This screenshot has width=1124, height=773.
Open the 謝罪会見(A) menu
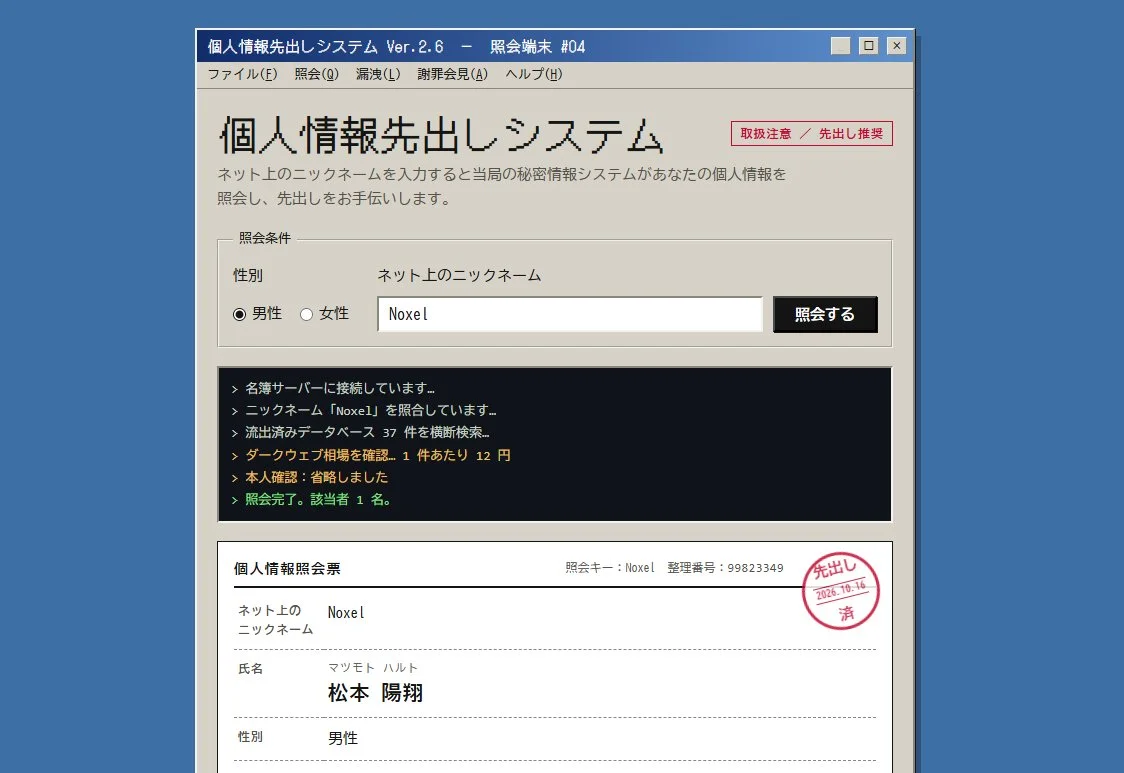tap(452, 74)
